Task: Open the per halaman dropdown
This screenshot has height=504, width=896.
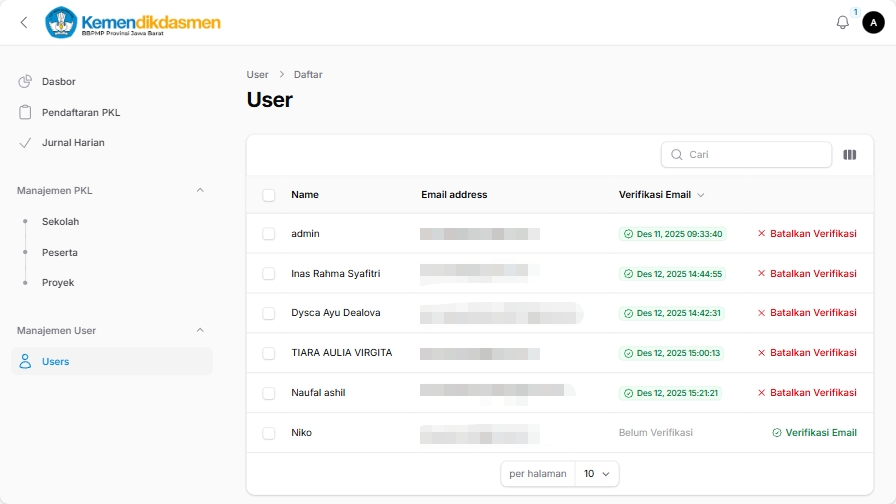Action: (596, 473)
